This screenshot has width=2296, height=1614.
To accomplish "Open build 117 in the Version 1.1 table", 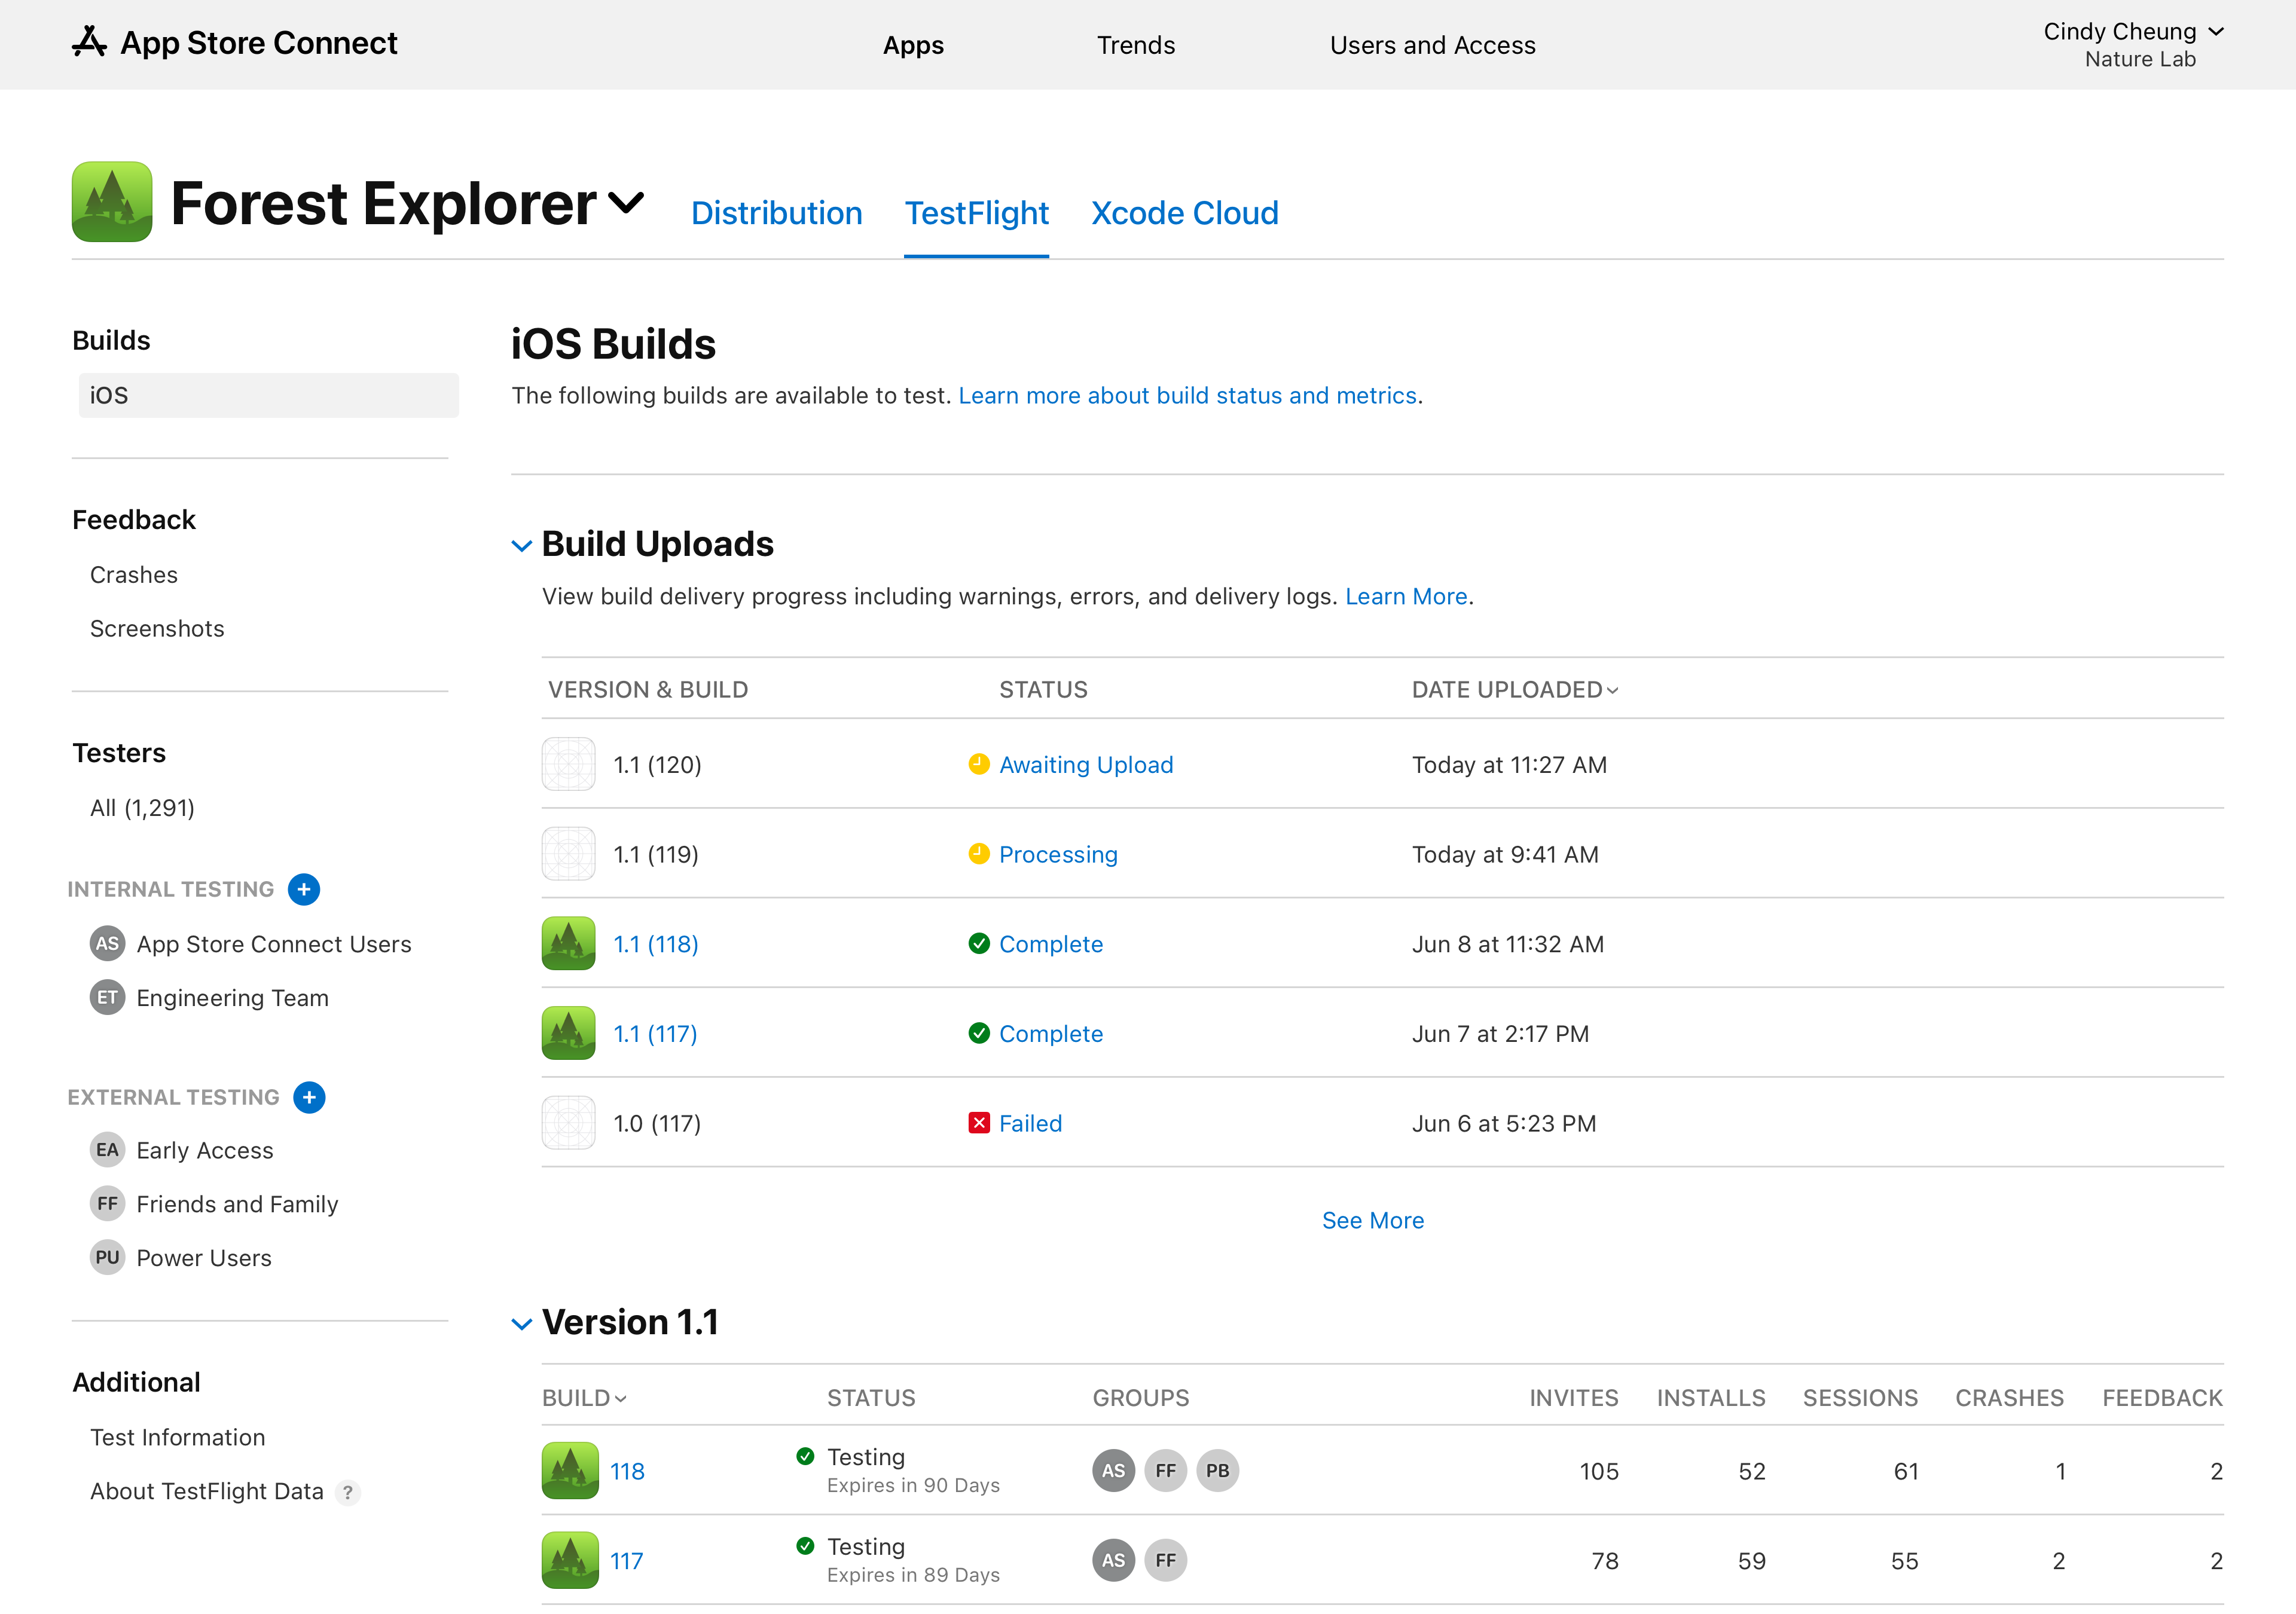I will pos(626,1561).
